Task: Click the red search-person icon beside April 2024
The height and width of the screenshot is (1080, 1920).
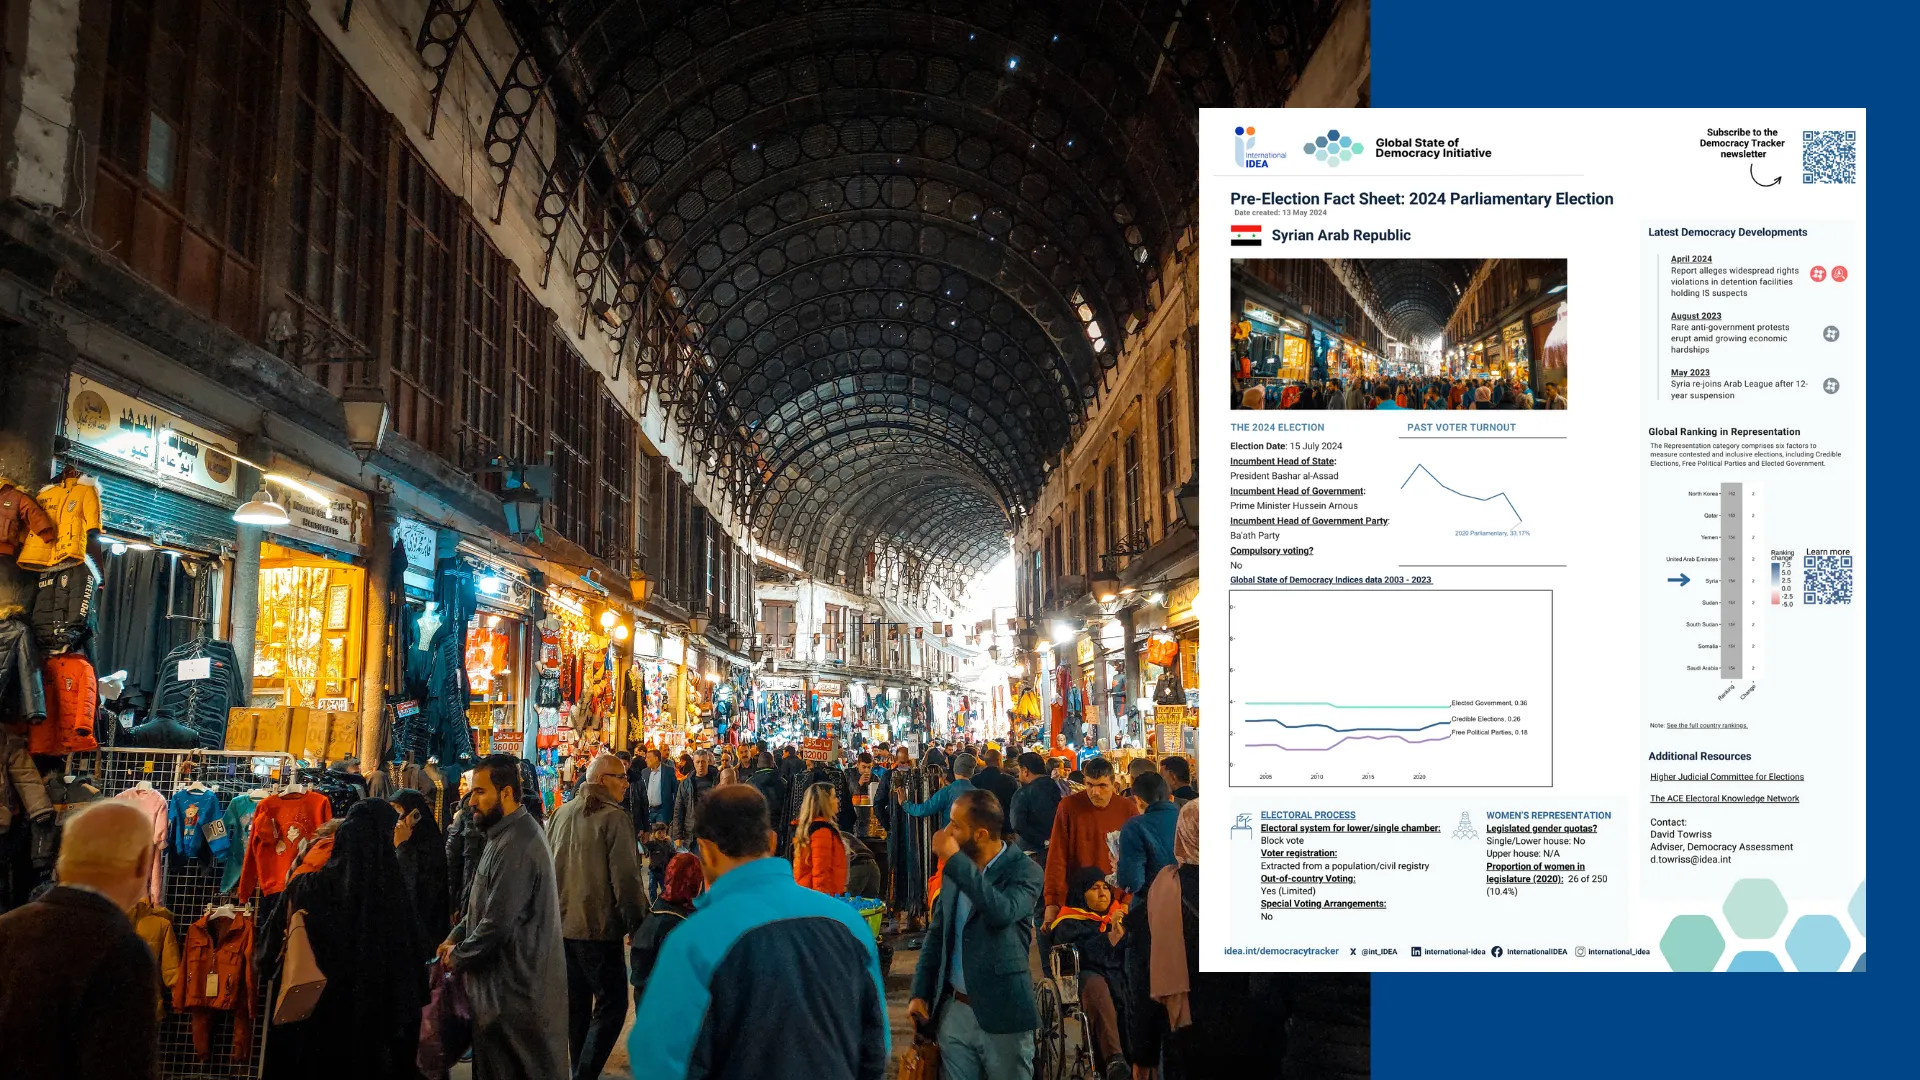Action: [x=1839, y=274]
